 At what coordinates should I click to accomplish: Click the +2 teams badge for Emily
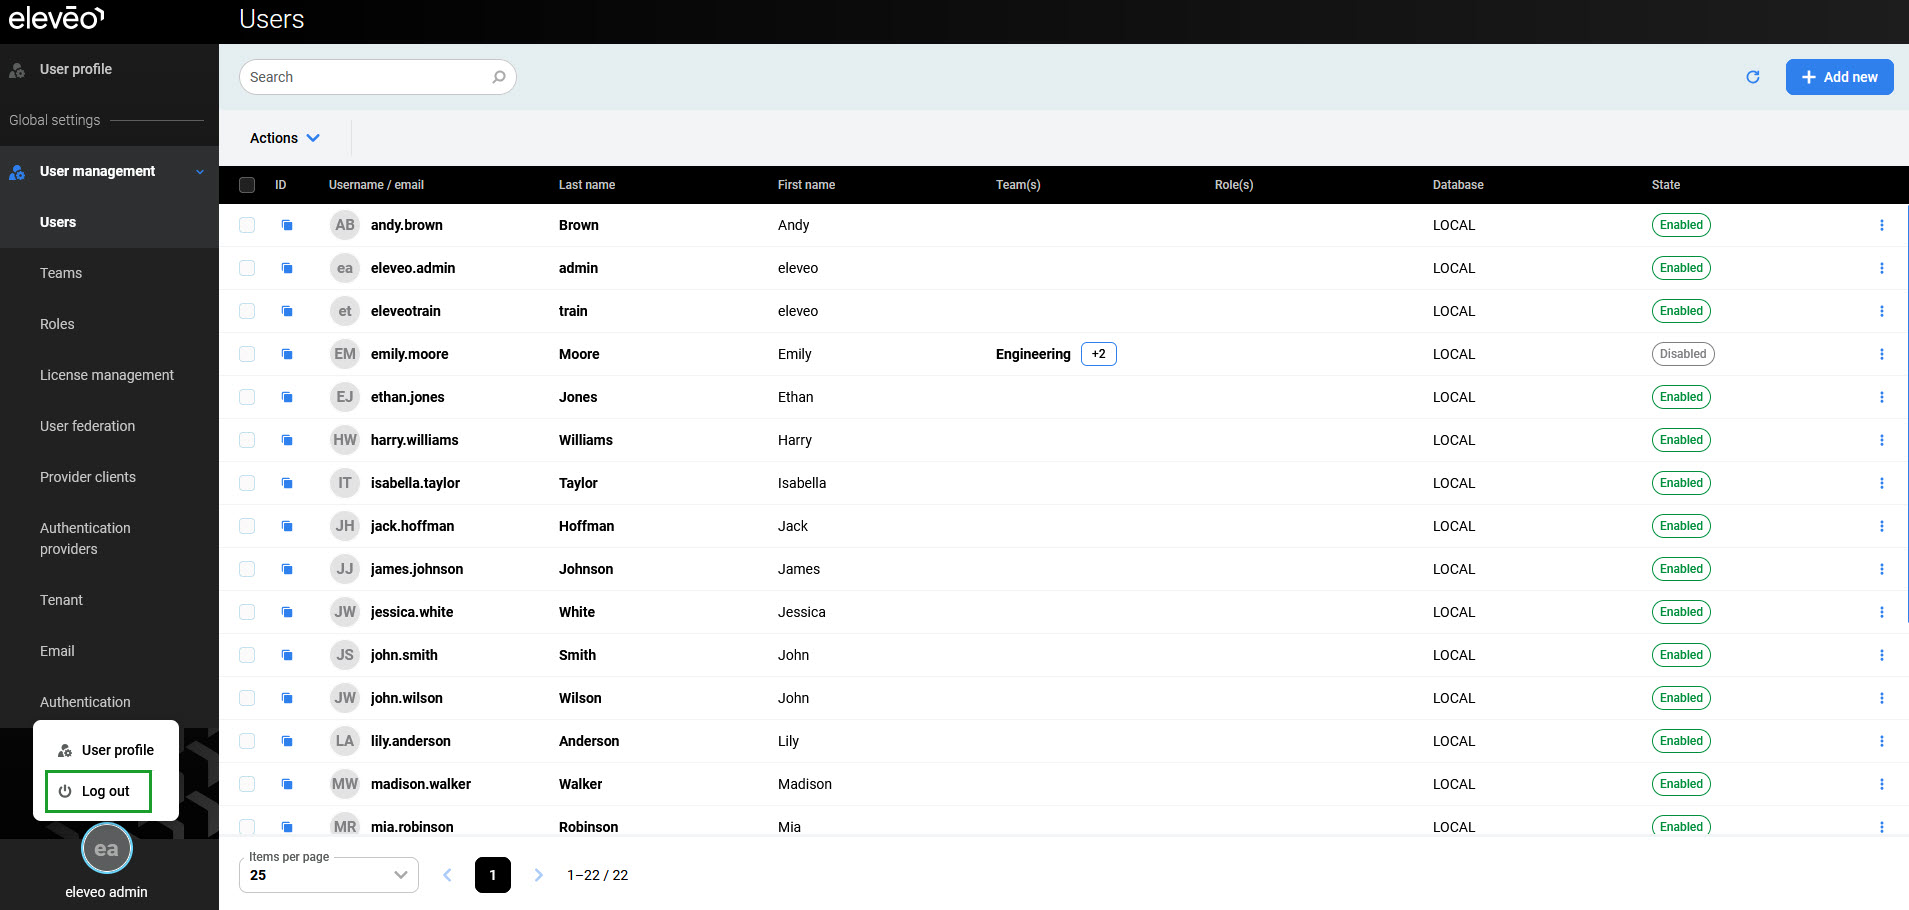[1098, 354]
